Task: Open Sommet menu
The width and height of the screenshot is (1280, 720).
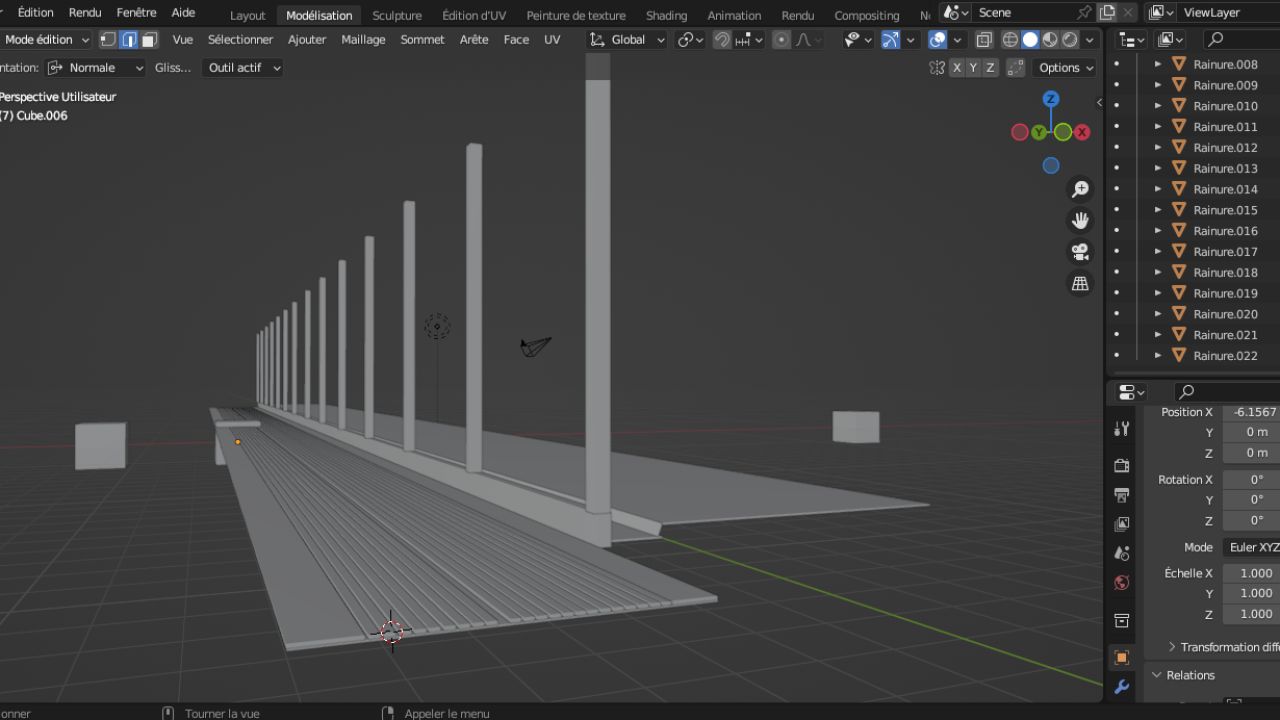Action: [422, 40]
